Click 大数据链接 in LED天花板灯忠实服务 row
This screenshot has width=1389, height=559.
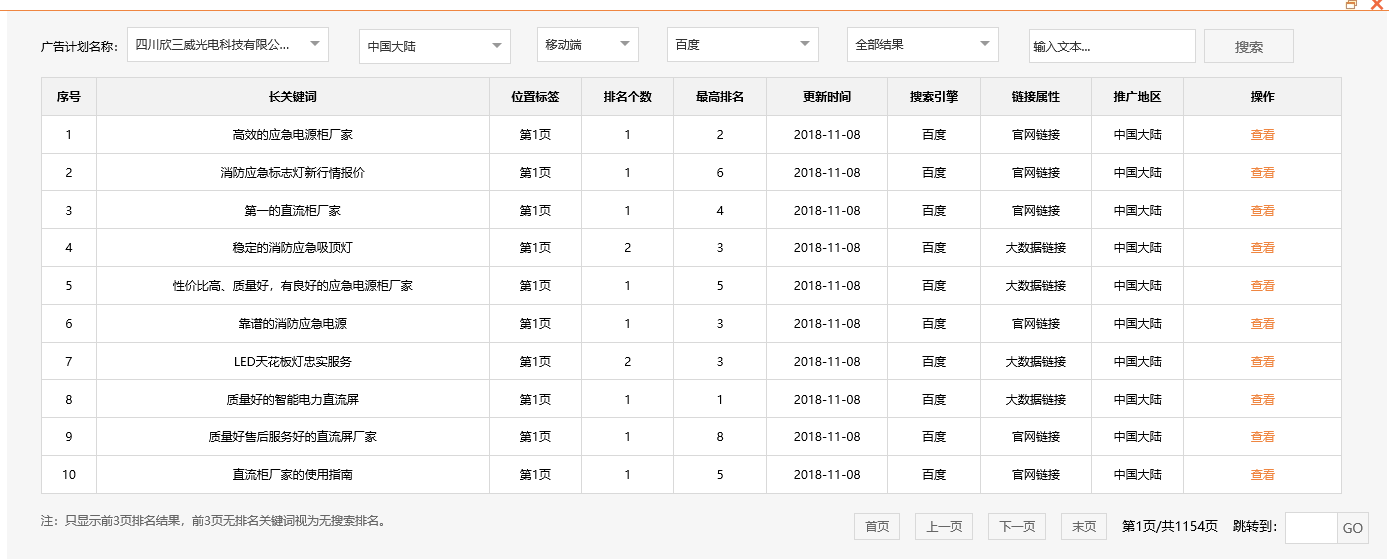coord(1036,362)
